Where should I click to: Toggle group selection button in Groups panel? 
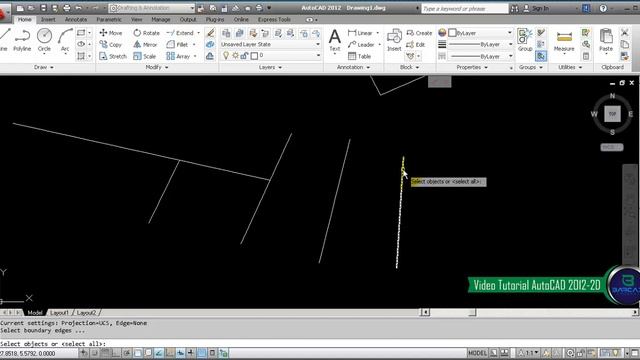click(x=541, y=56)
